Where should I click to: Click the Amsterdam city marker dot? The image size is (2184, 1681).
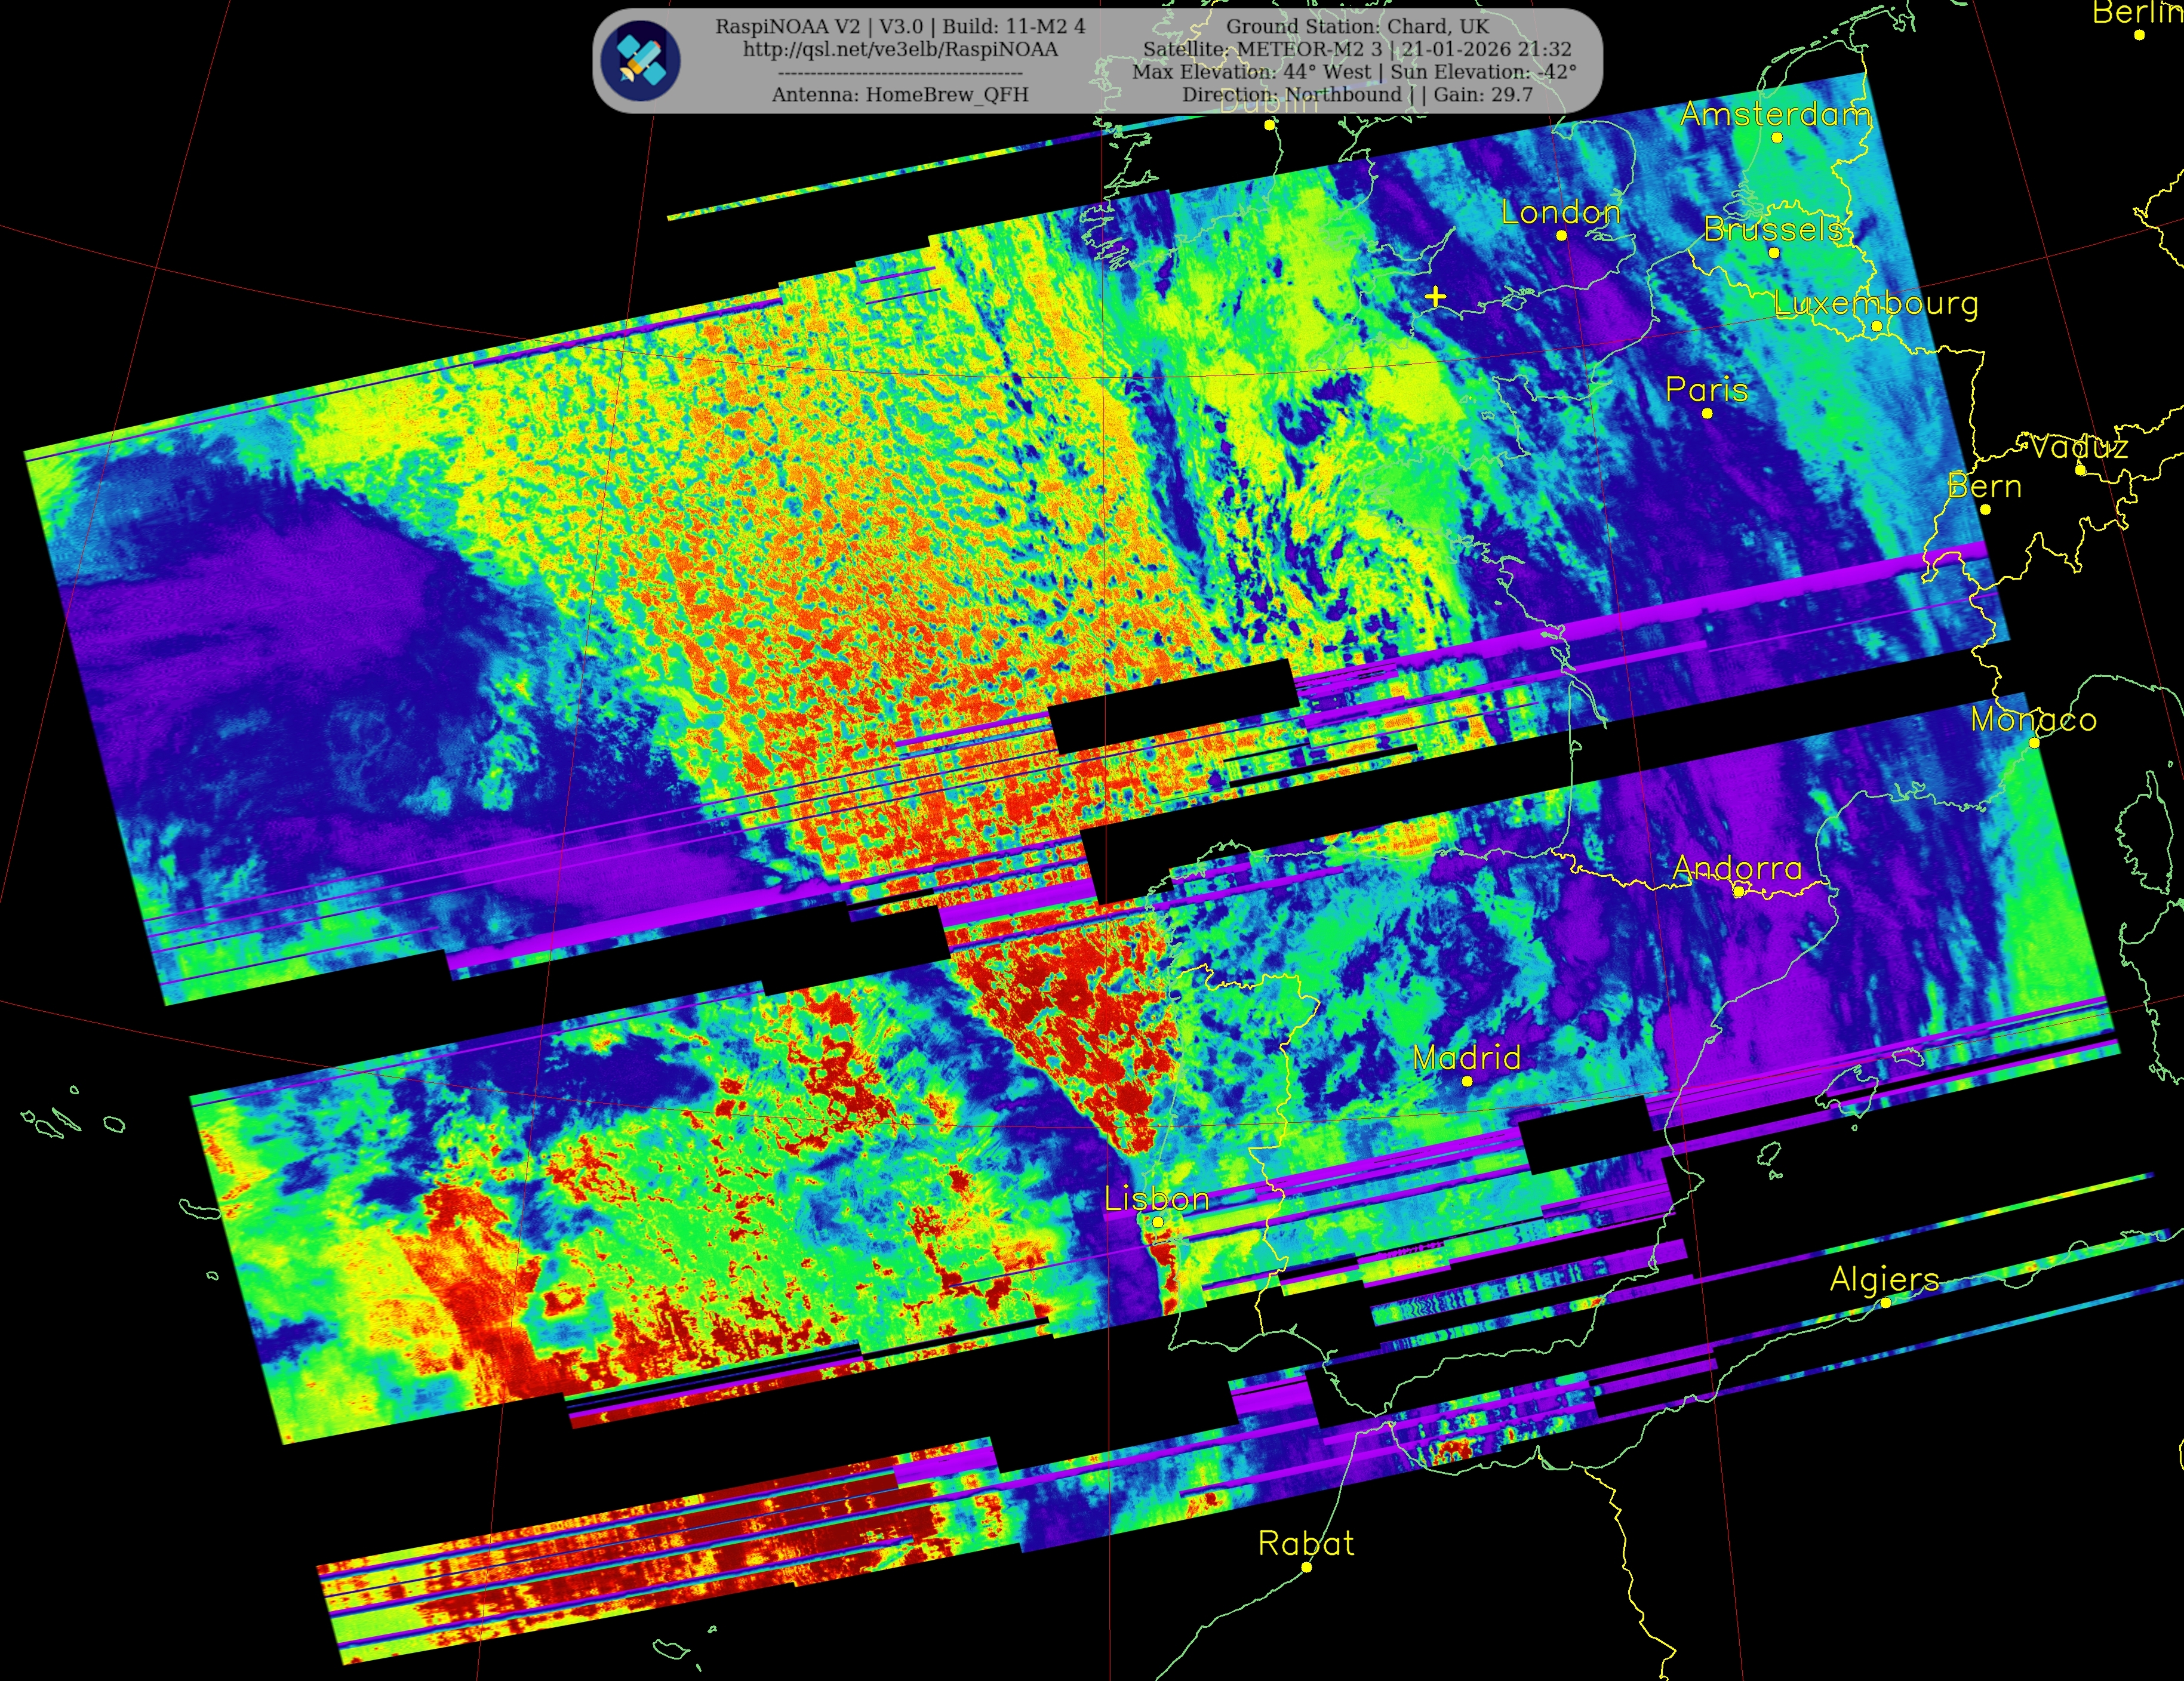[1777, 138]
